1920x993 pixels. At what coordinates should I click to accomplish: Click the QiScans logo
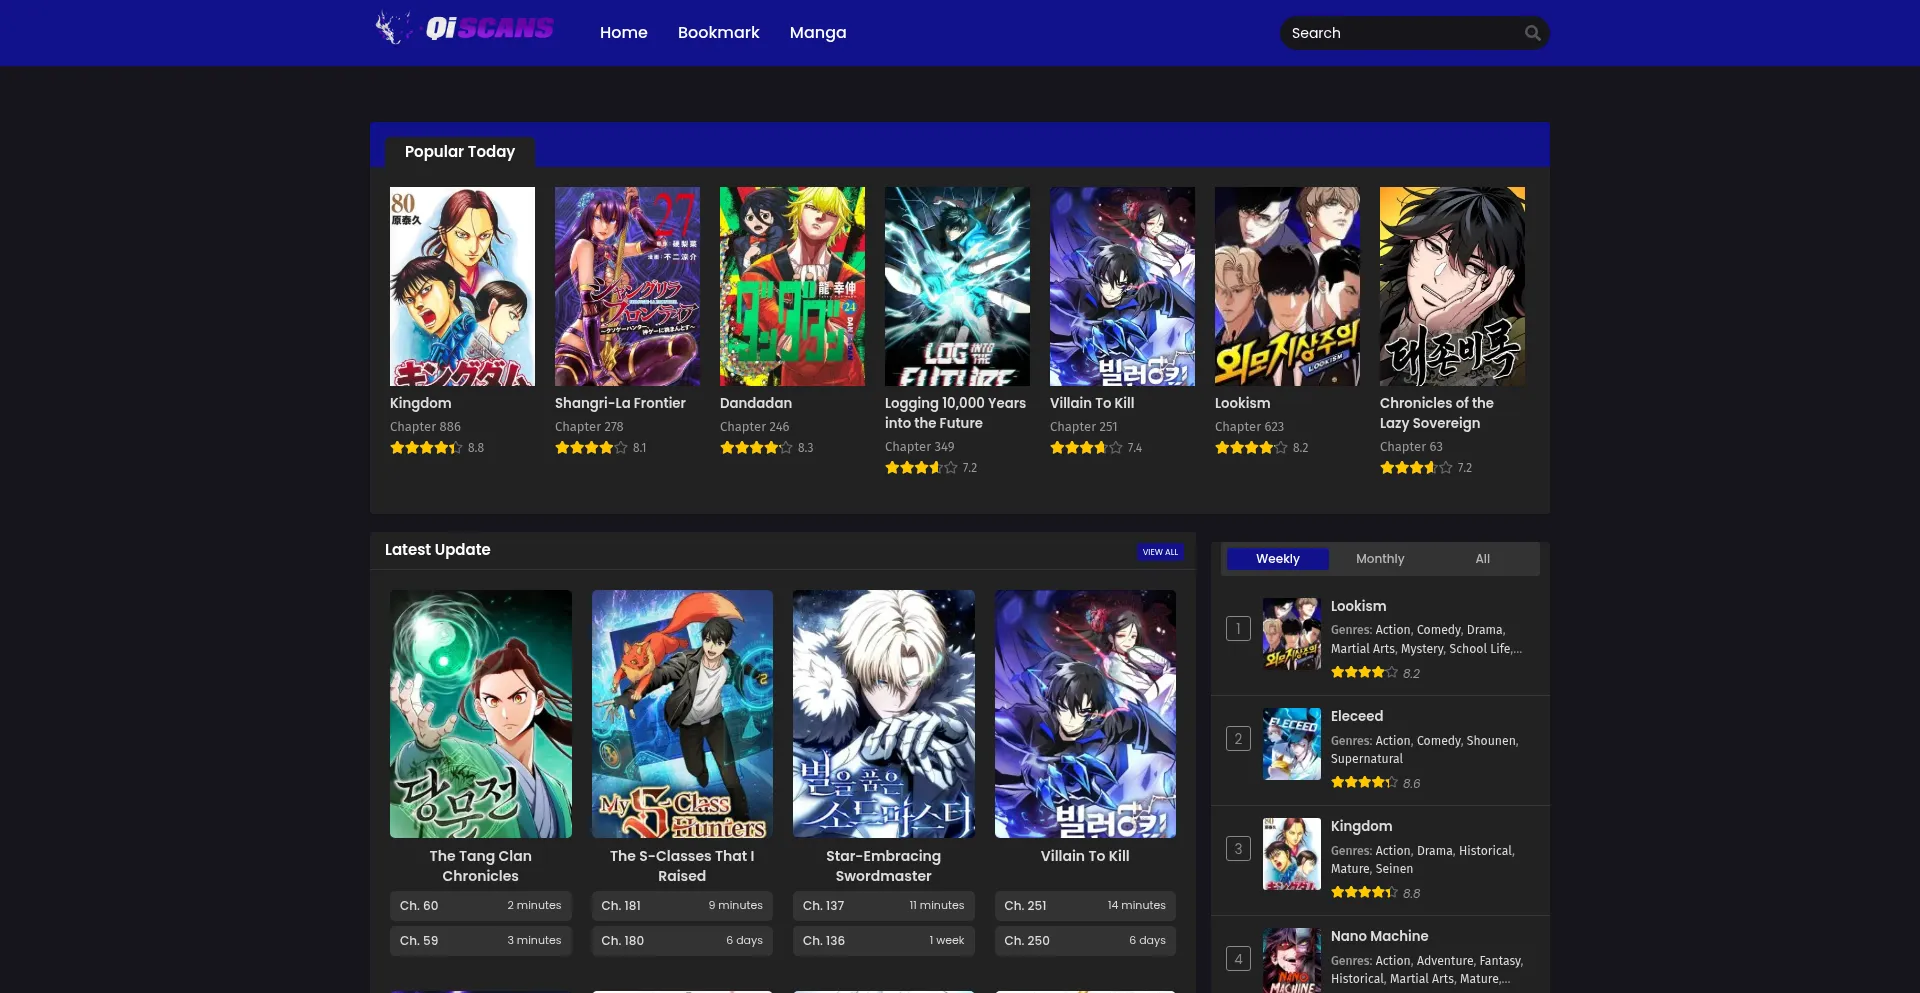pos(465,28)
